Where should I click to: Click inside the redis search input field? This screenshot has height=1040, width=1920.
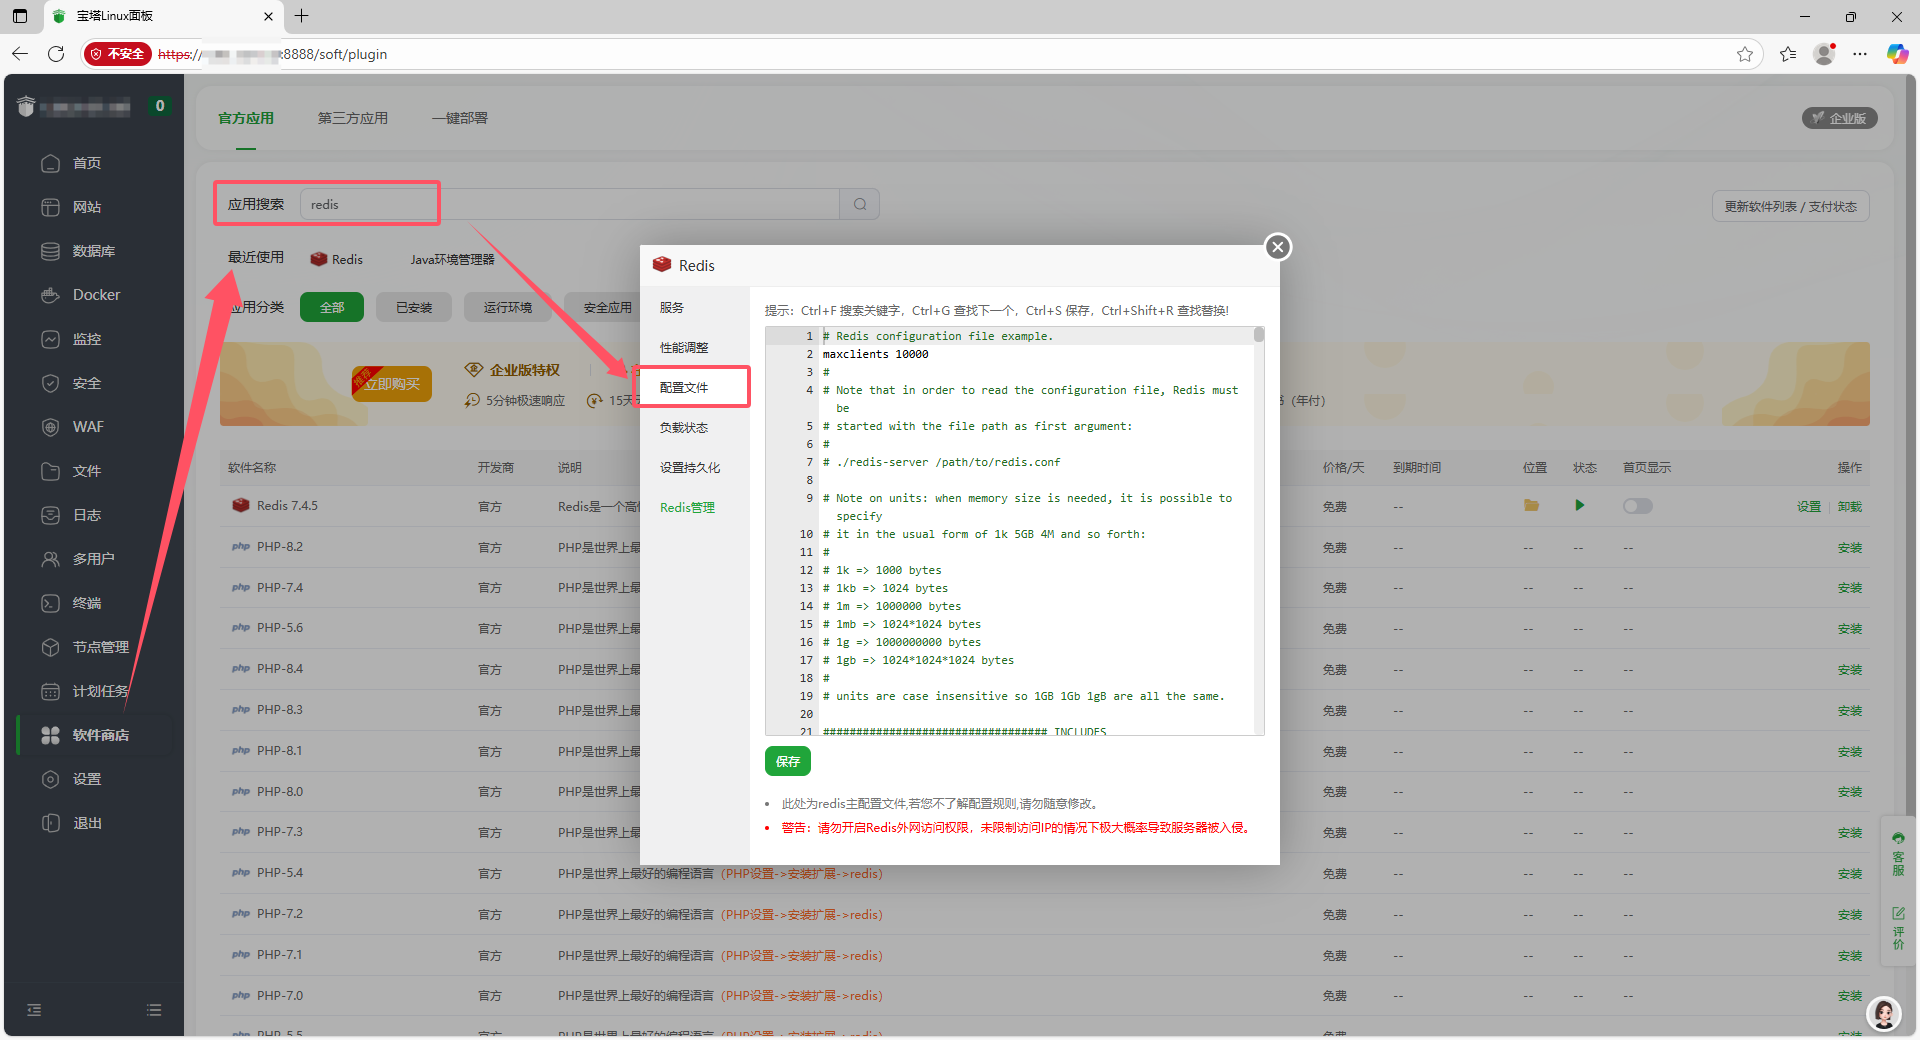coord(369,204)
